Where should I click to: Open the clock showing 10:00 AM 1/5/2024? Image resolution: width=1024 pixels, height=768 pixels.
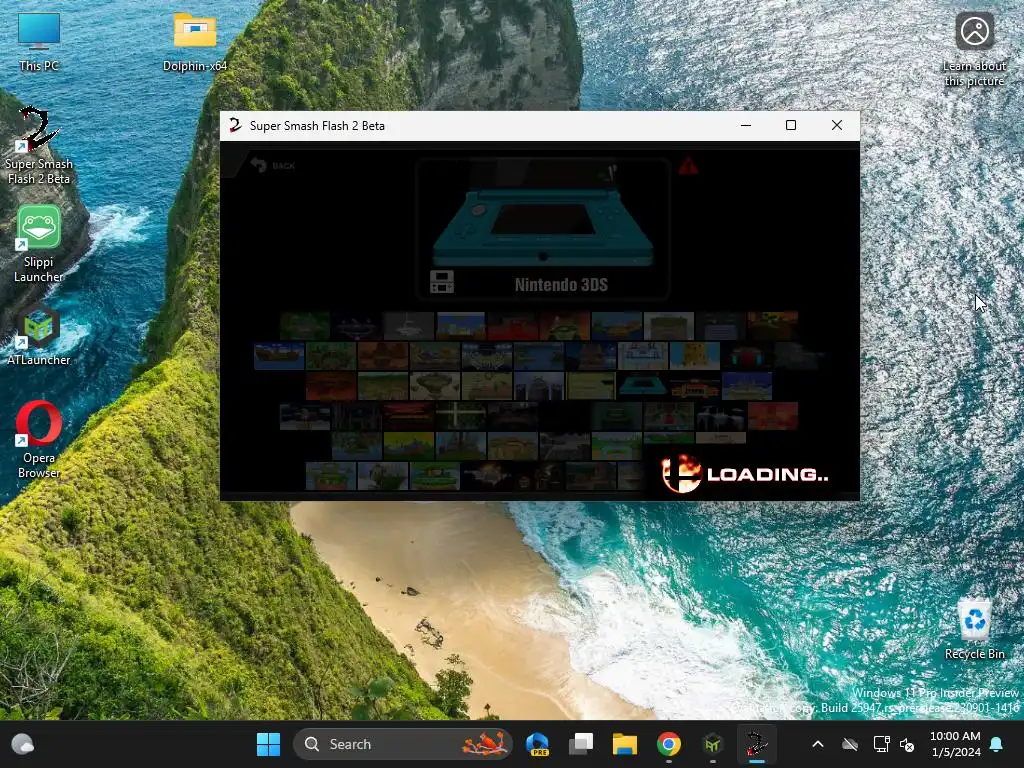955,744
